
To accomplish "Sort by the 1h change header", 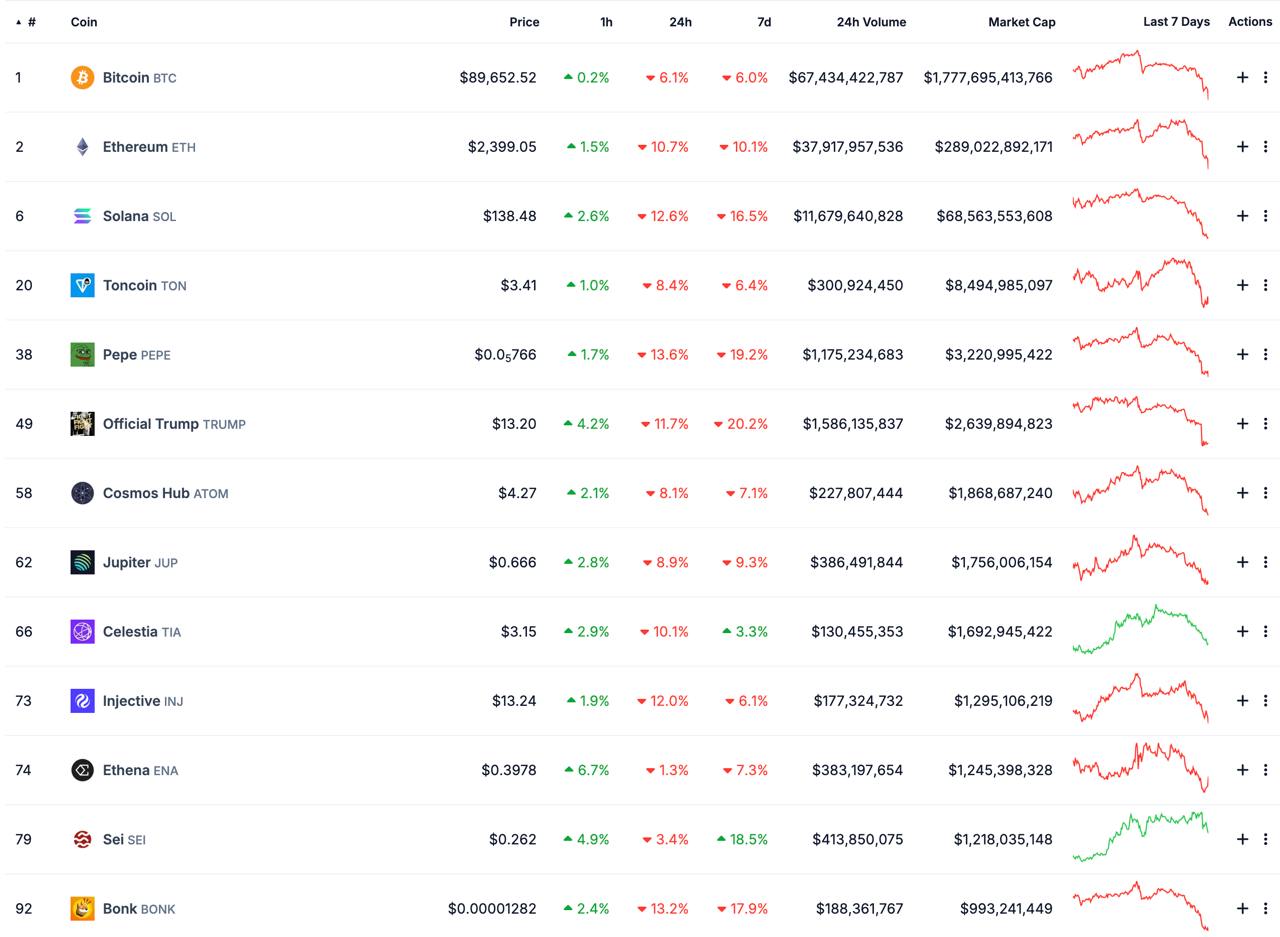I will point(606,22).
